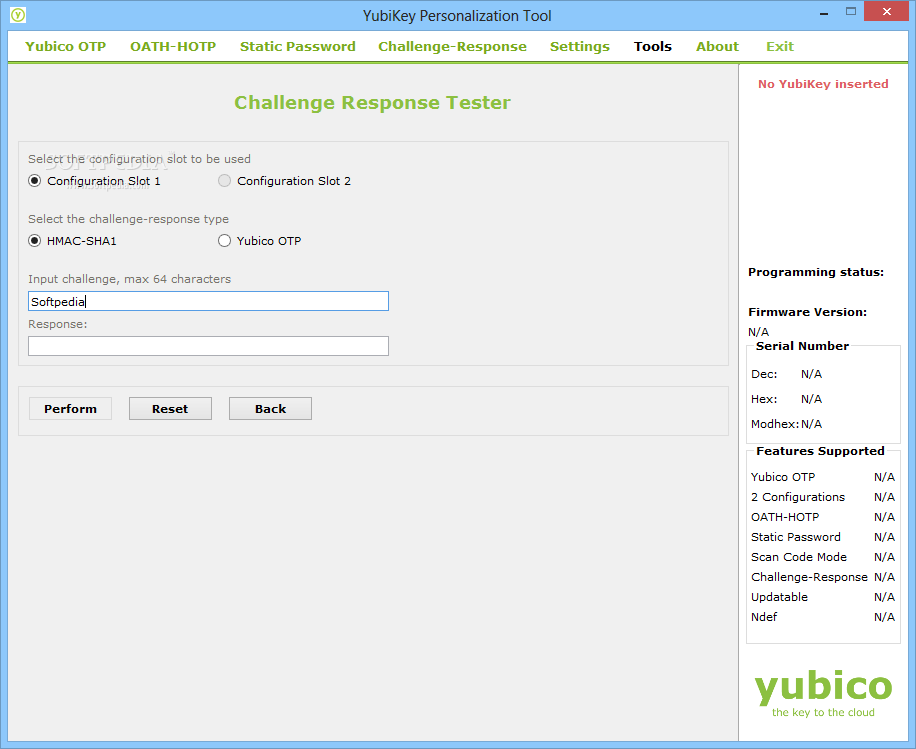Minimize the YubiKey Personalization Tool window
The height and width of the screenshot is (749, 916).
pyautogui.click(x=824, y=12)
